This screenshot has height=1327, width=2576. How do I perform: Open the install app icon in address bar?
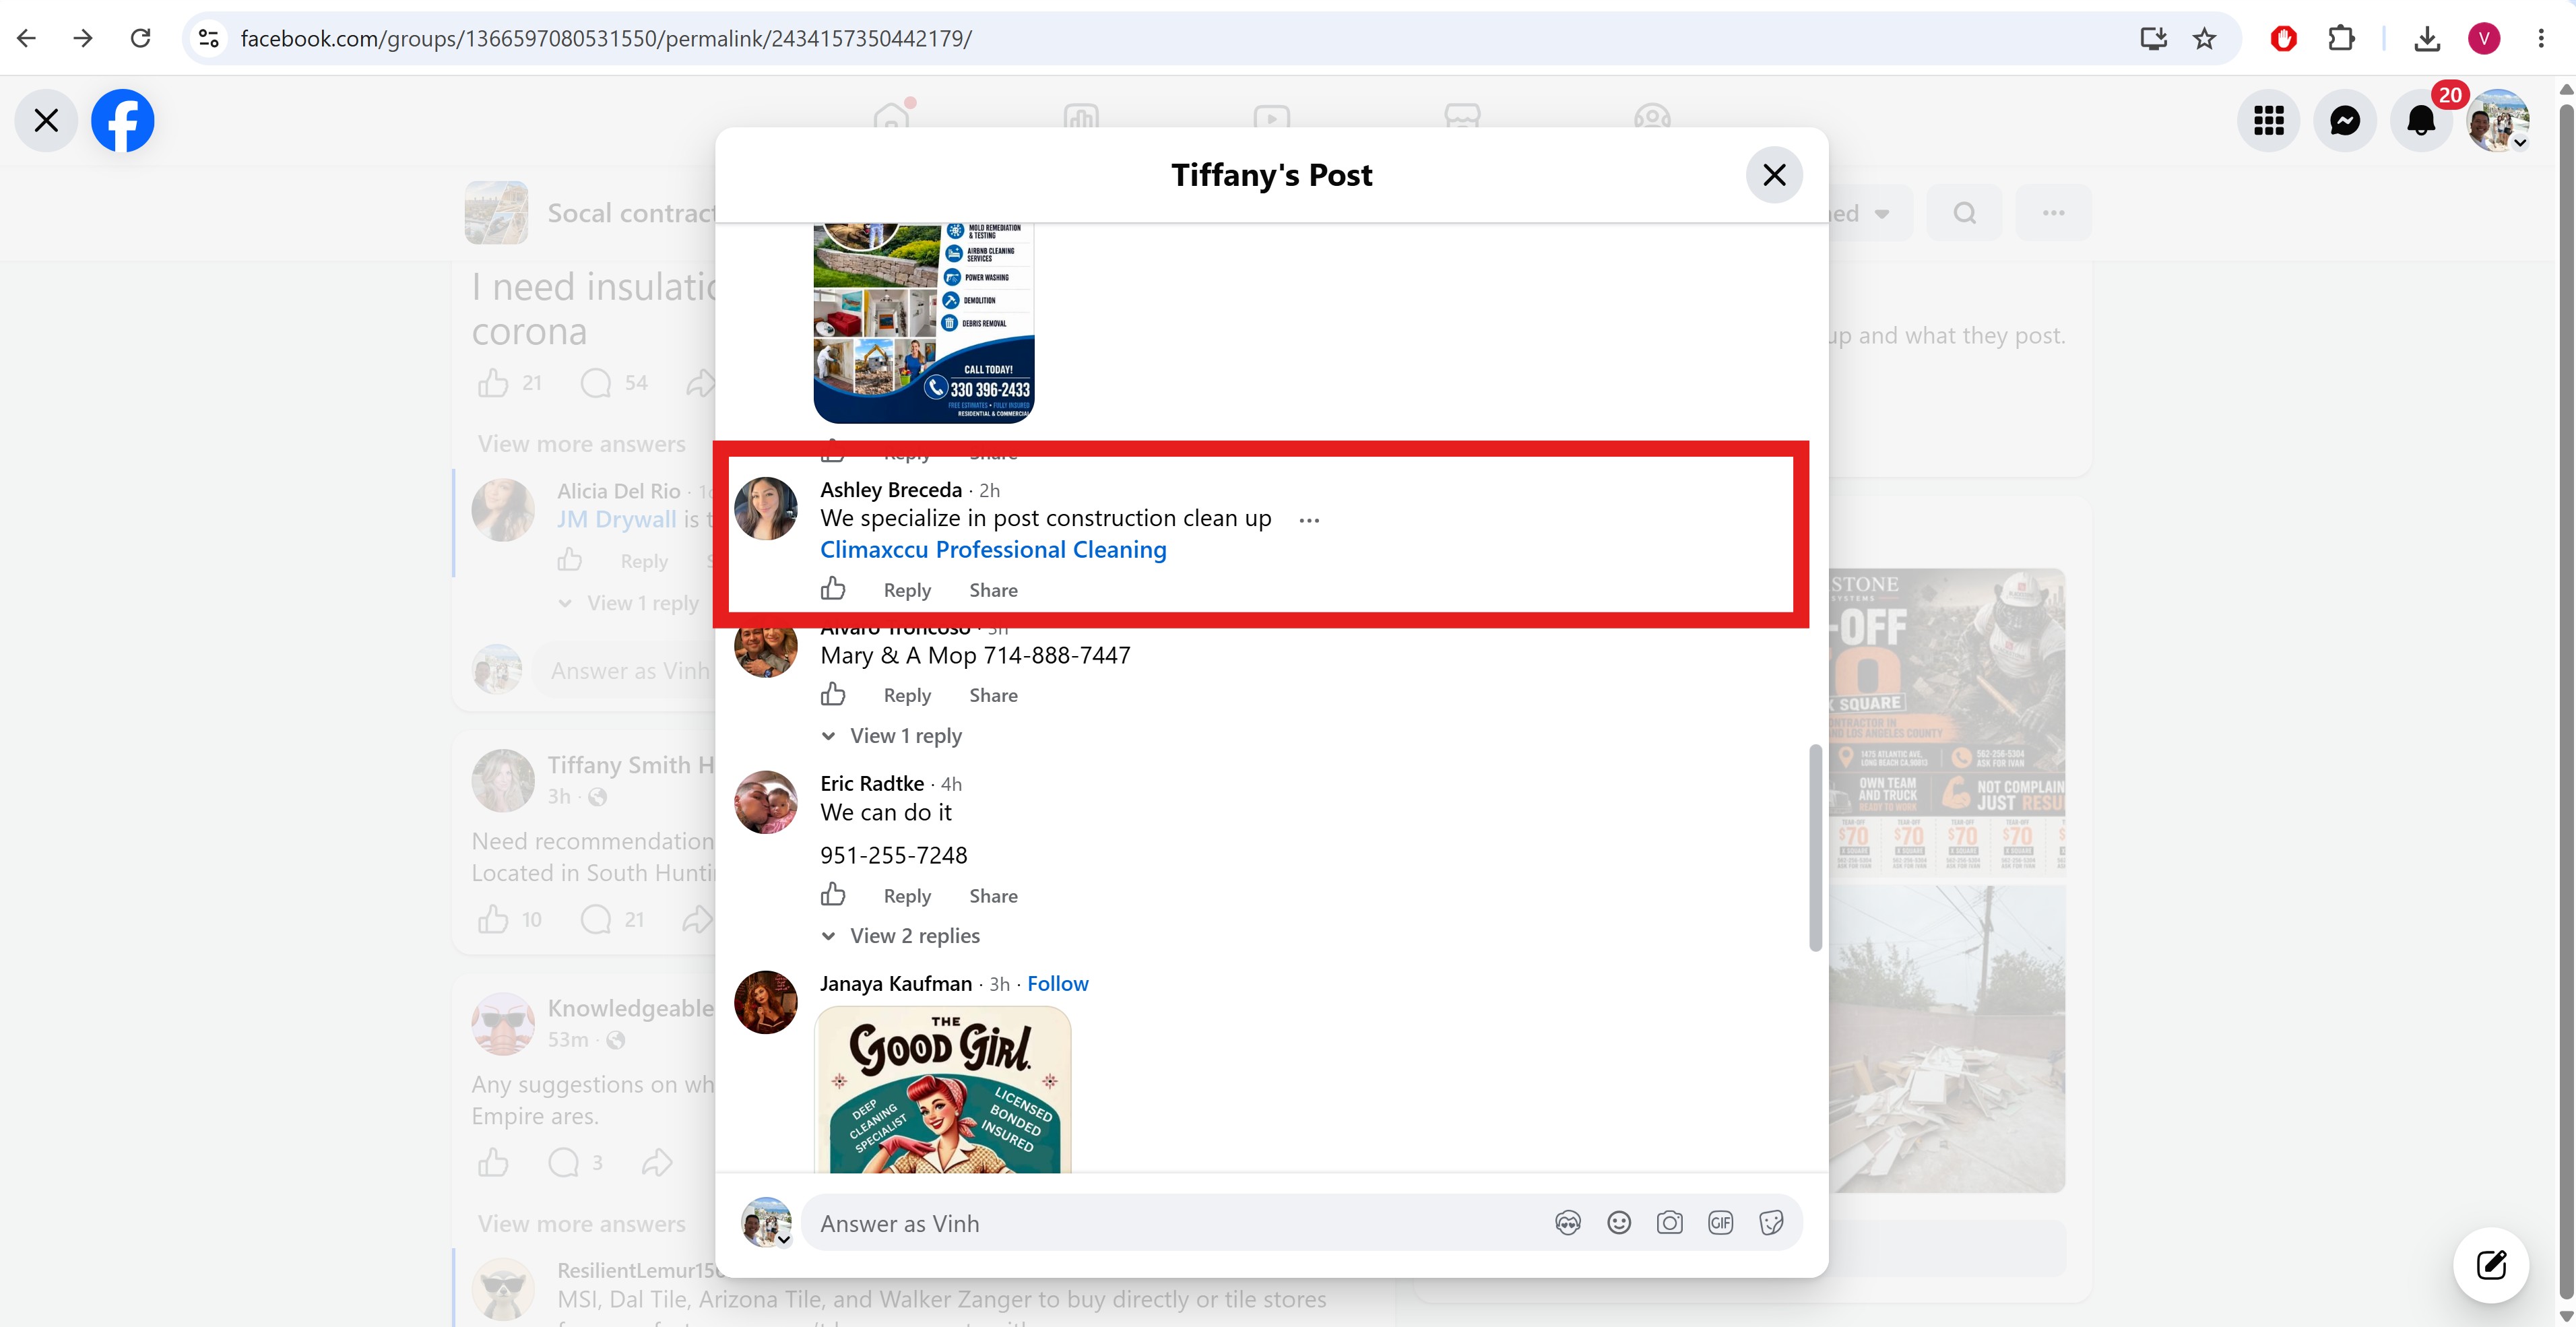click(2153, 38)
